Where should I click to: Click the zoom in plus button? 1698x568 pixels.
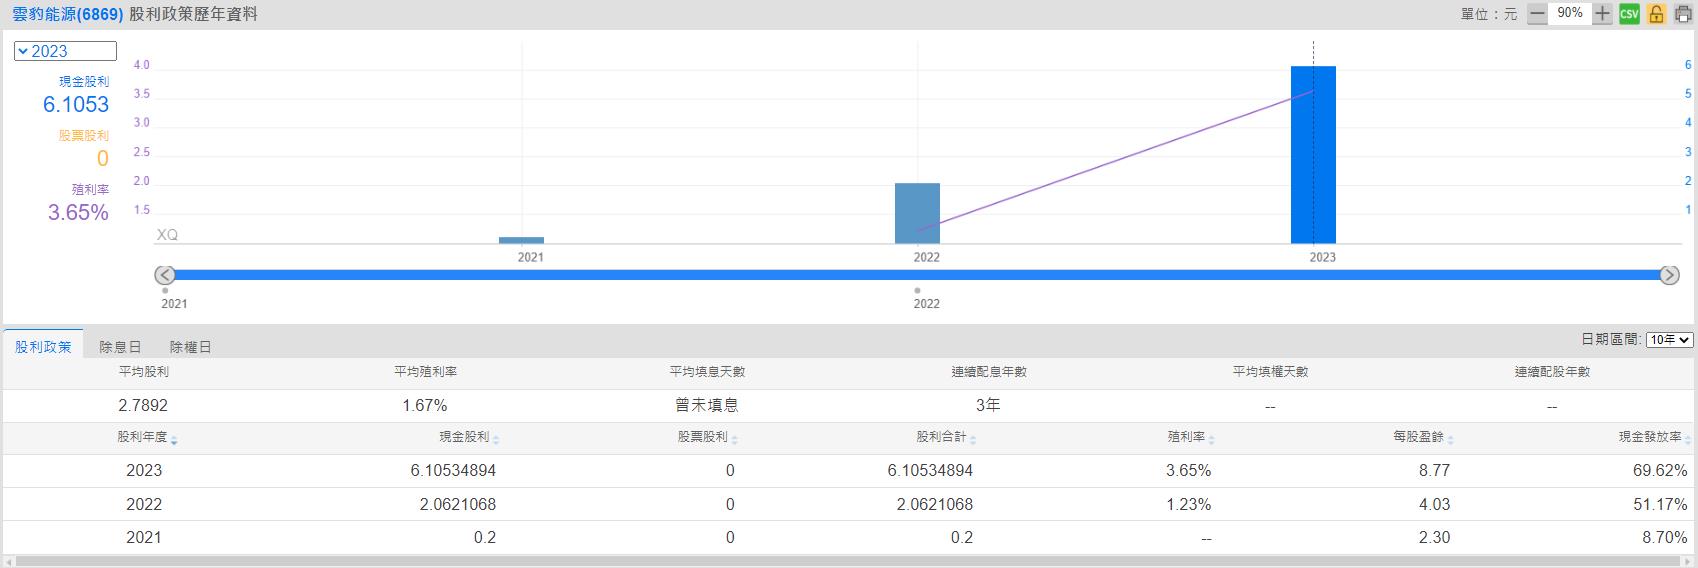point(1603,14)
